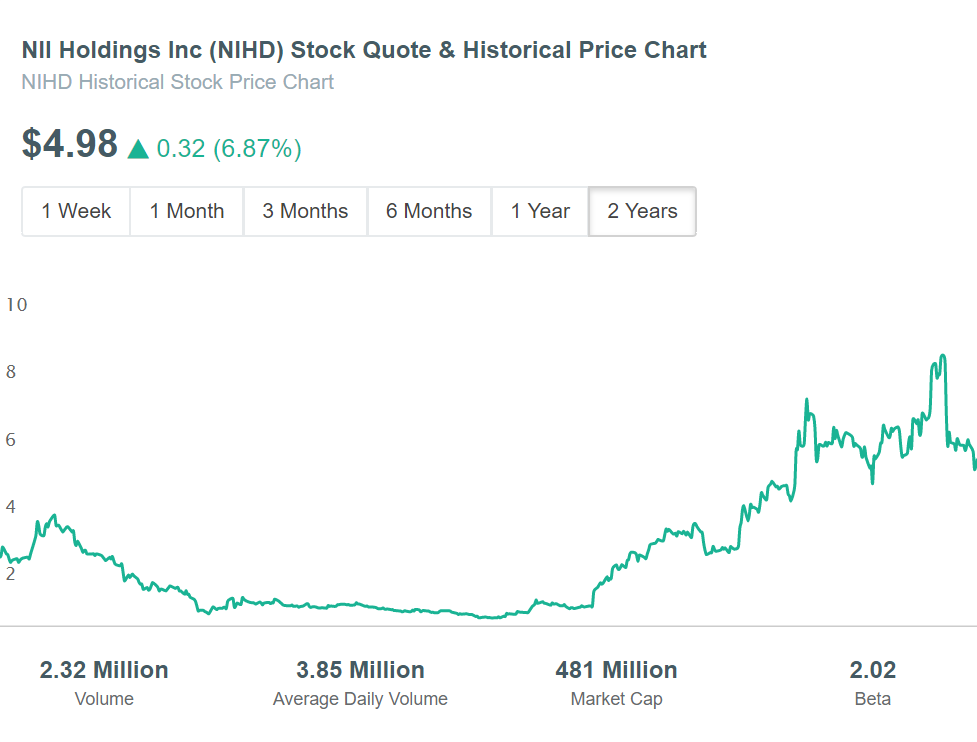
Task: Show the 6 Months price history
Action: tap(429, 211)
